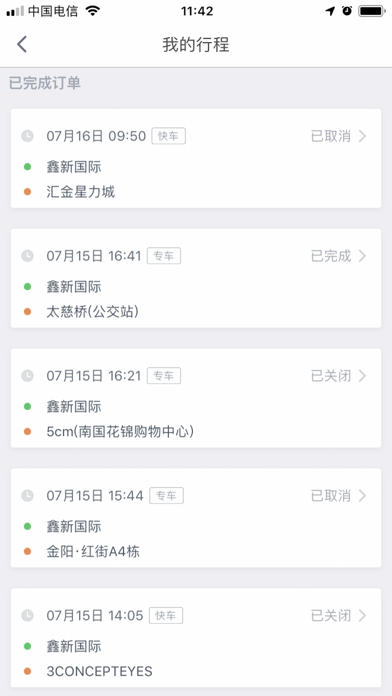Expand 已取消 chevron for 金阳·红街A4栋 trip
392x696 pixels.
coord(362,496)
